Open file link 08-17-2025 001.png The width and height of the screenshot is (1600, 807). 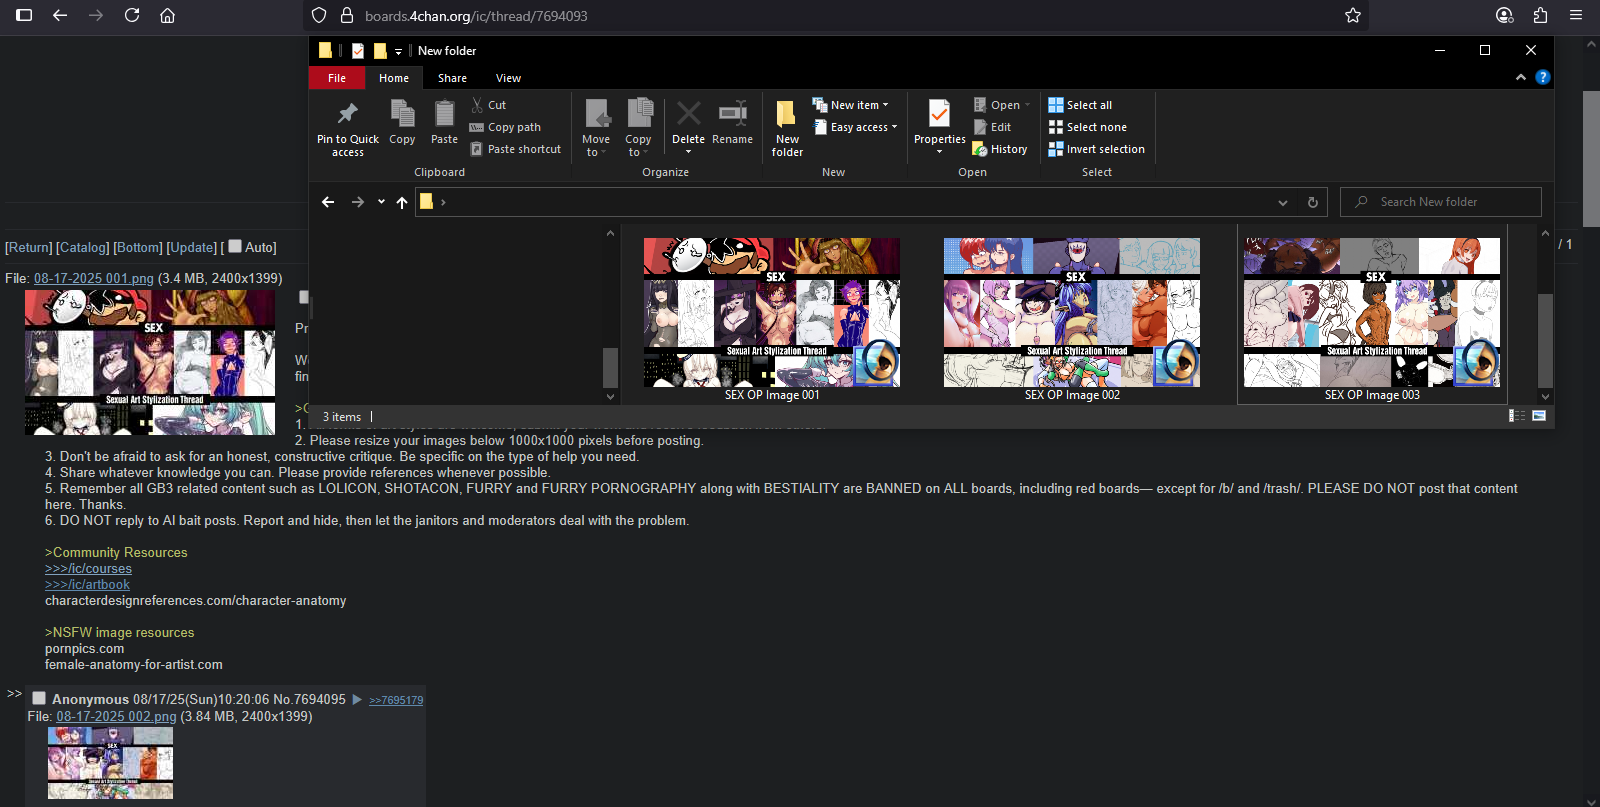click(x=94, y=278)
